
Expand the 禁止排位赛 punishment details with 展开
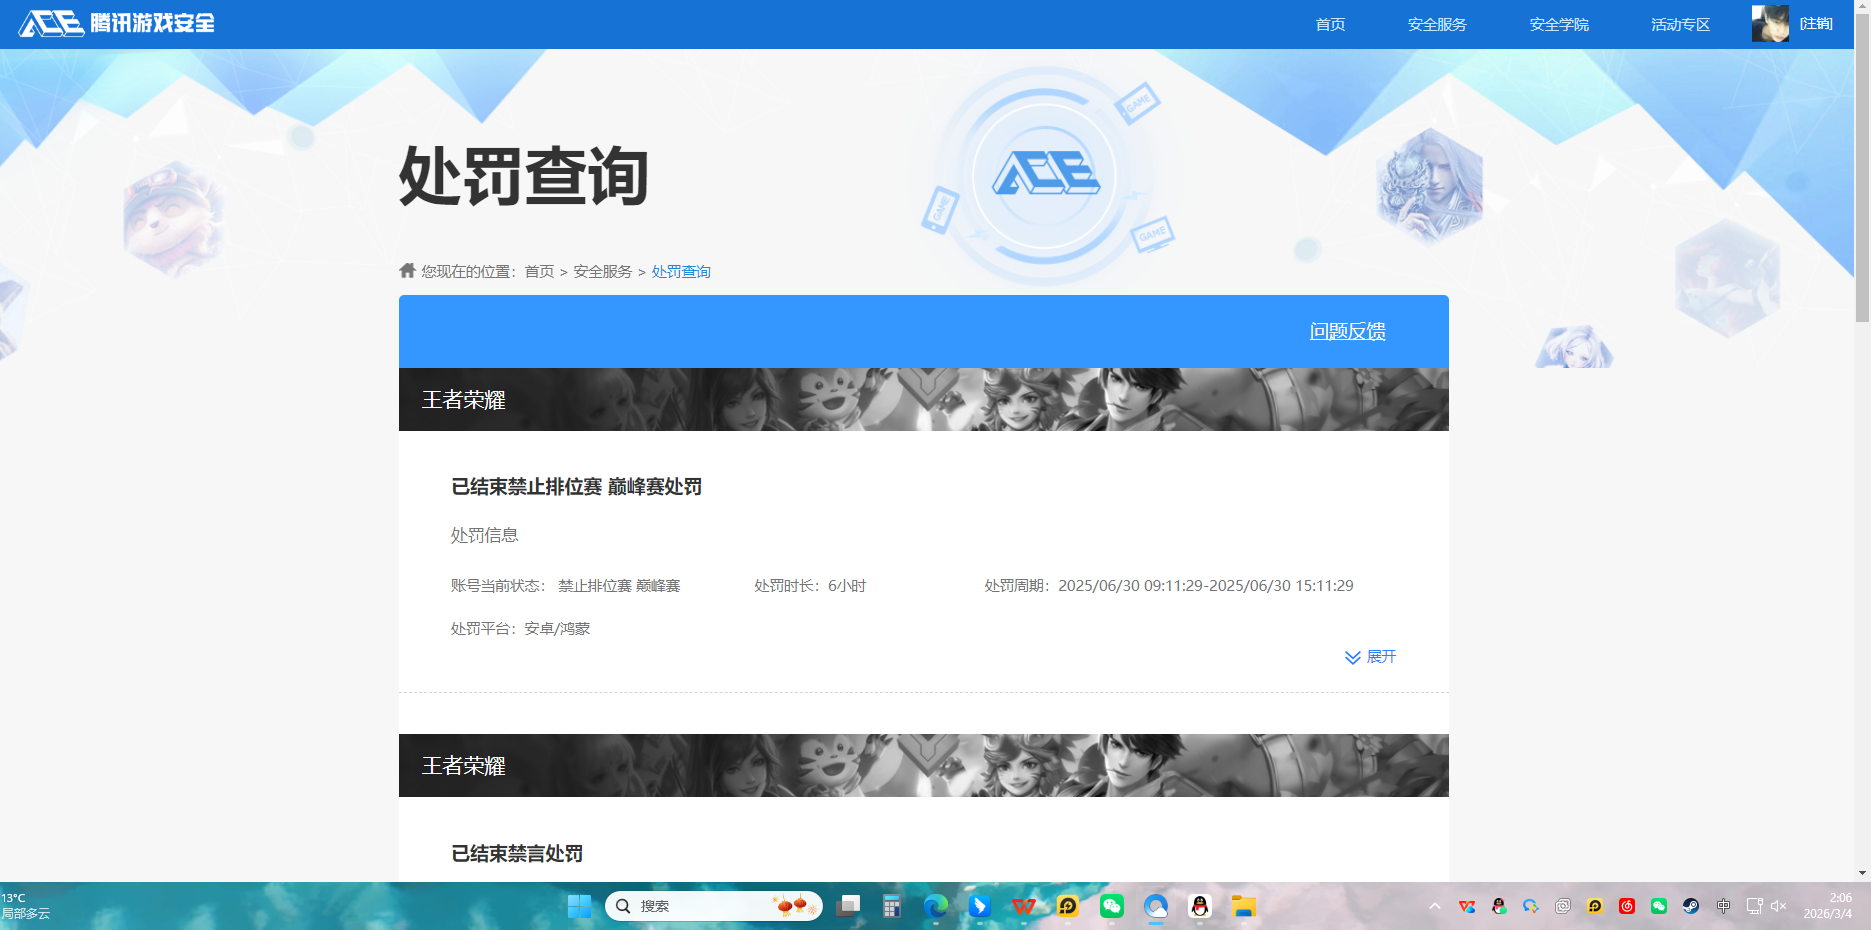[1371, 657]
